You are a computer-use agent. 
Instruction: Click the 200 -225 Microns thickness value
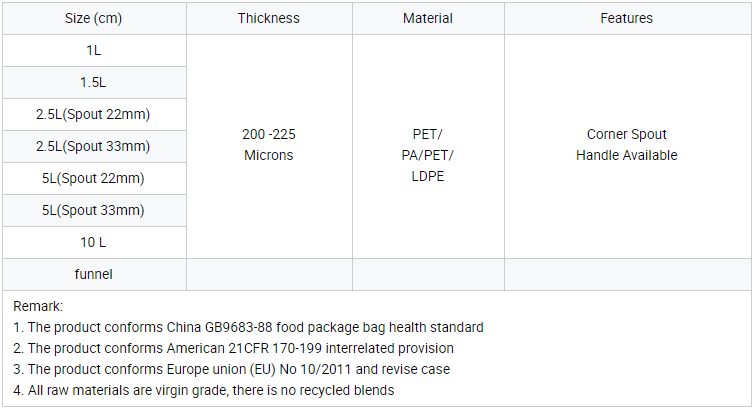coord(269,145)
